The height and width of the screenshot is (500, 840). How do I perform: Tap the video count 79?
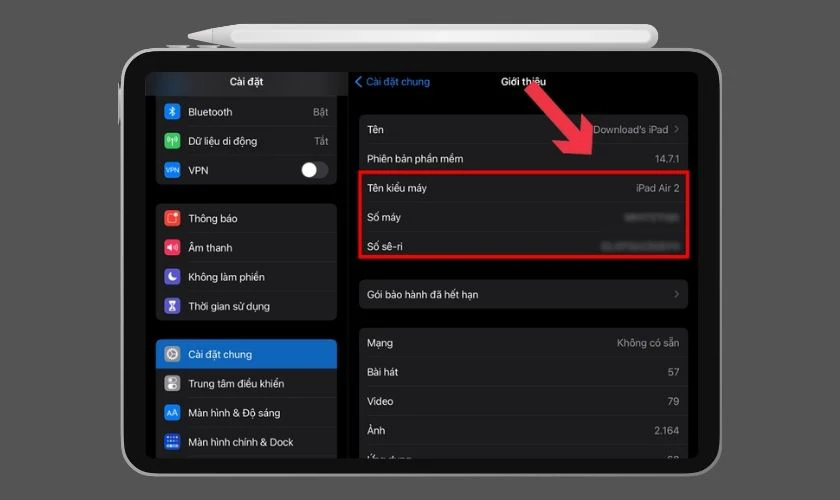pos(673,401)
